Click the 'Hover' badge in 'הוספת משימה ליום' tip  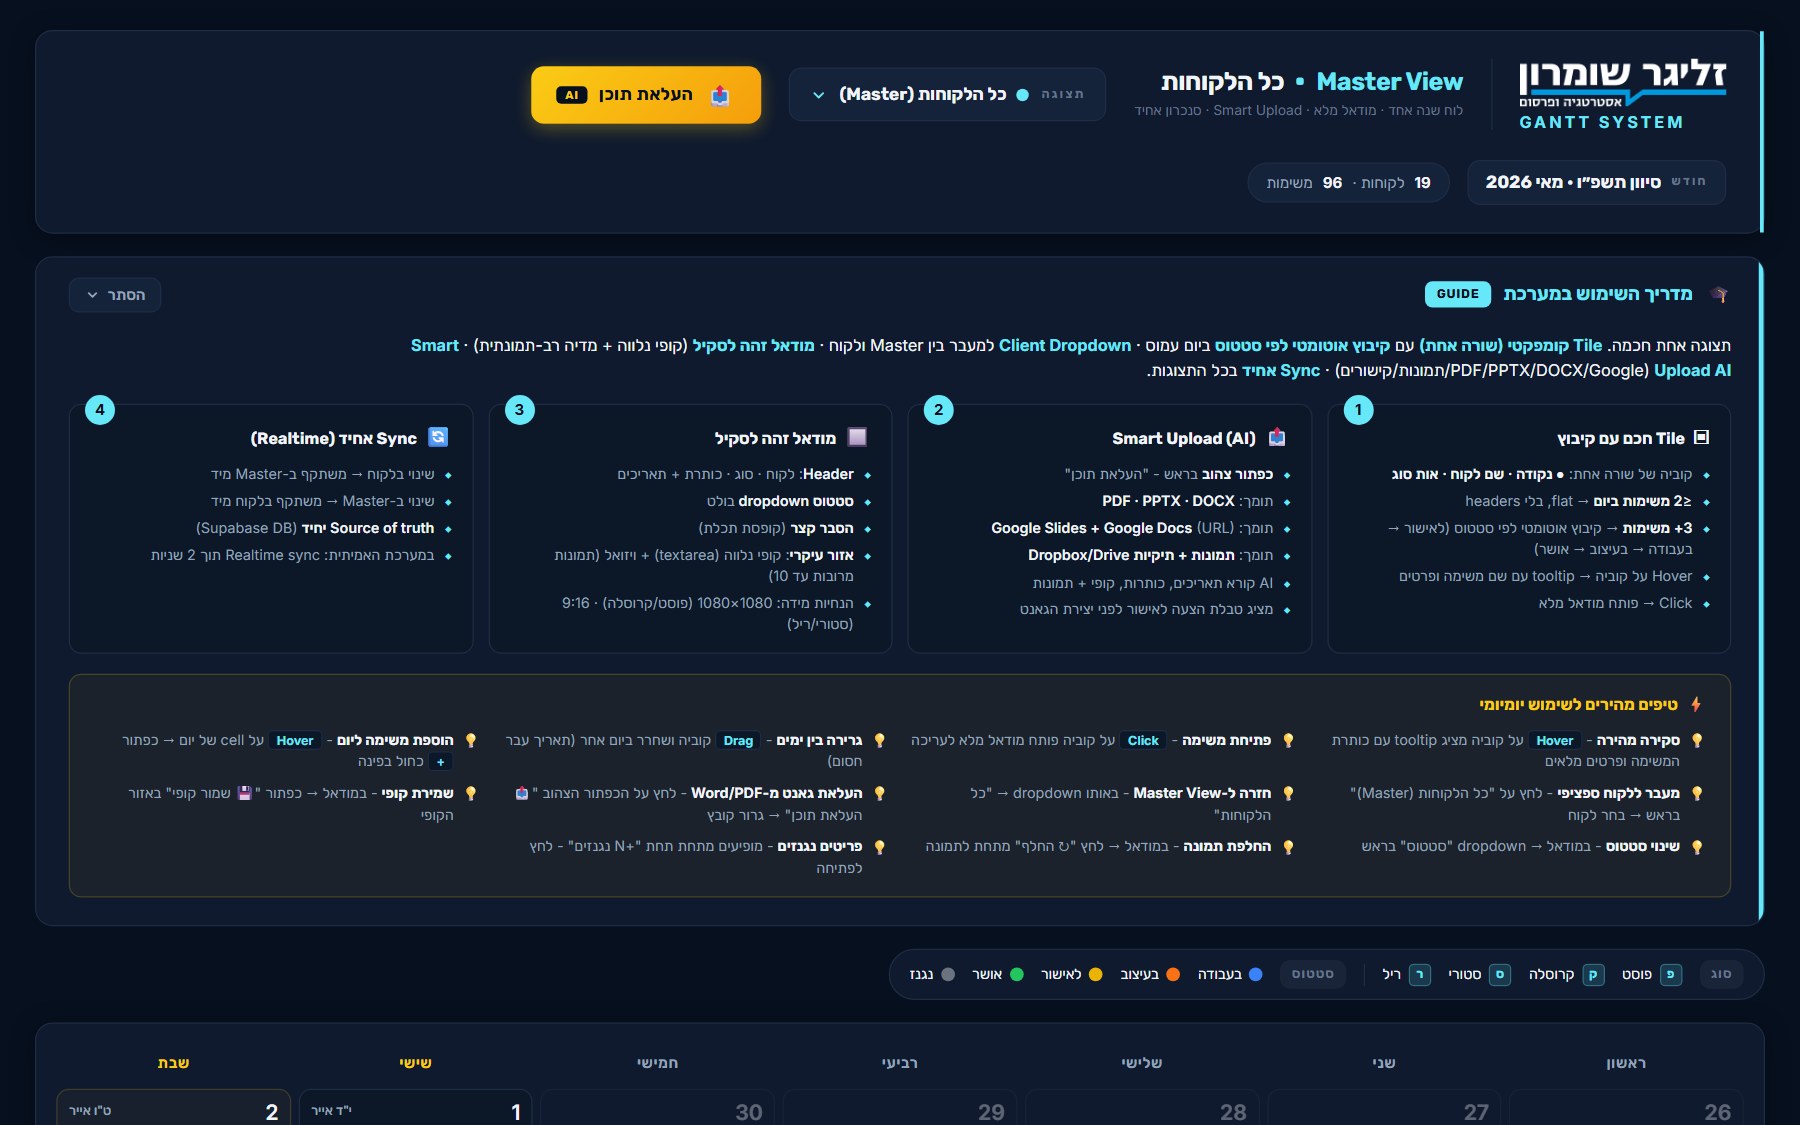tap(295, 741)
